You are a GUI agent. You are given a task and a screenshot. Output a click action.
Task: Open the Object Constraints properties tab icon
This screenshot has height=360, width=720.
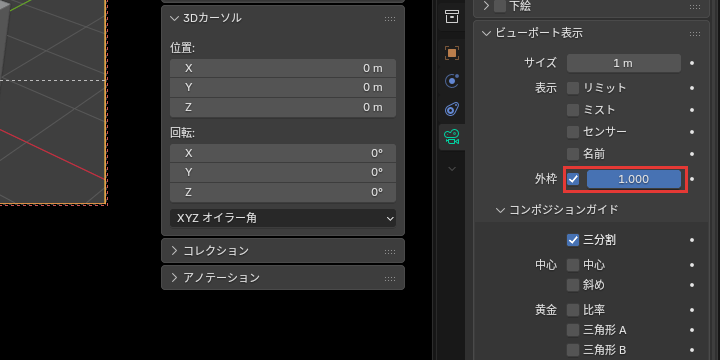click(452, 109)
